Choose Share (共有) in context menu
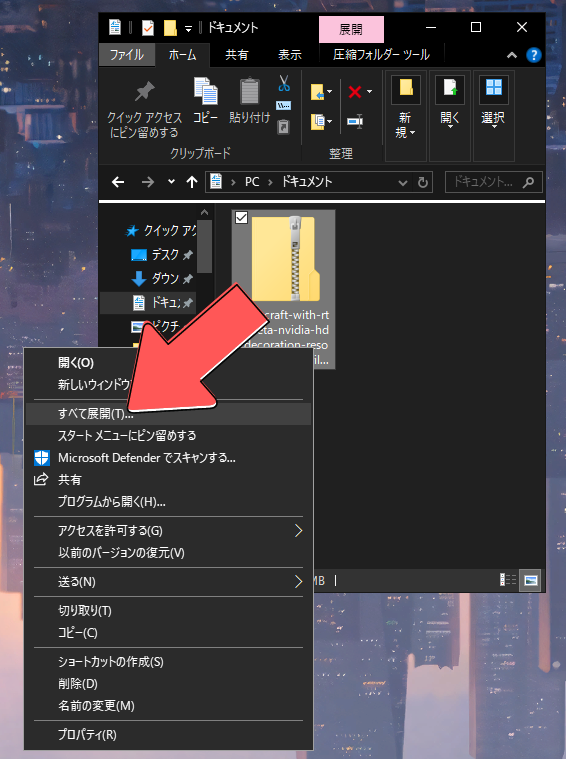The image size is (566, 759). click(x=168, y=480)
